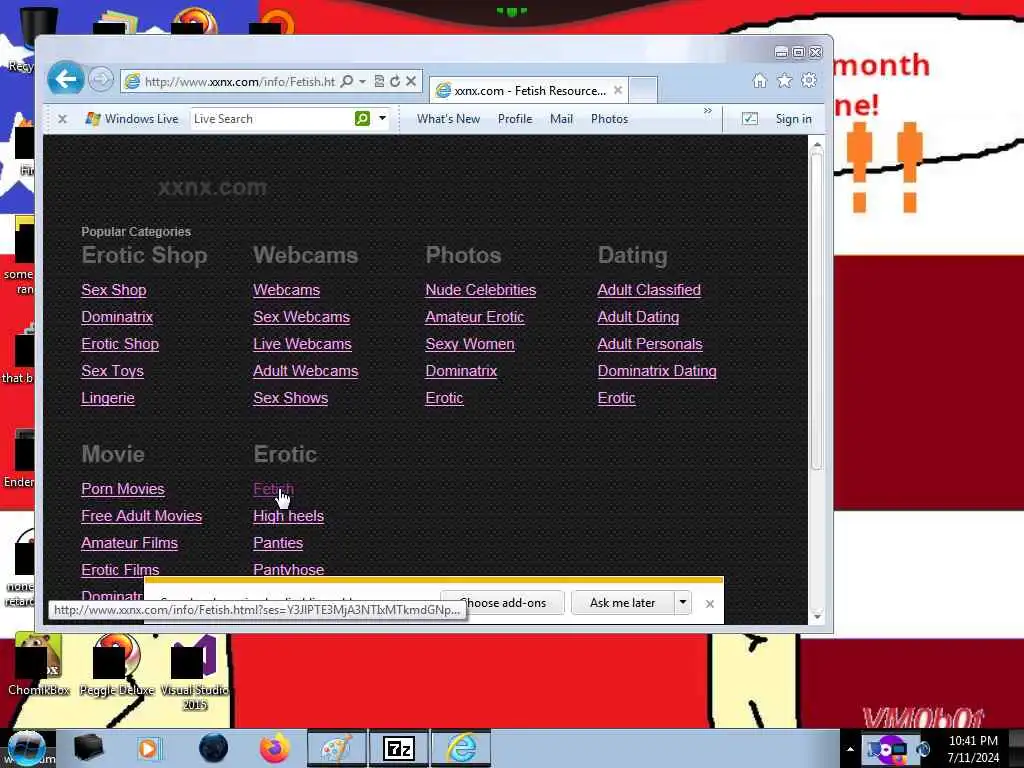Open the black box taskbar icon
Image resolution: width=1024 pixels, height=768 pixels.
pyautogui.click(x=88, y=748)
